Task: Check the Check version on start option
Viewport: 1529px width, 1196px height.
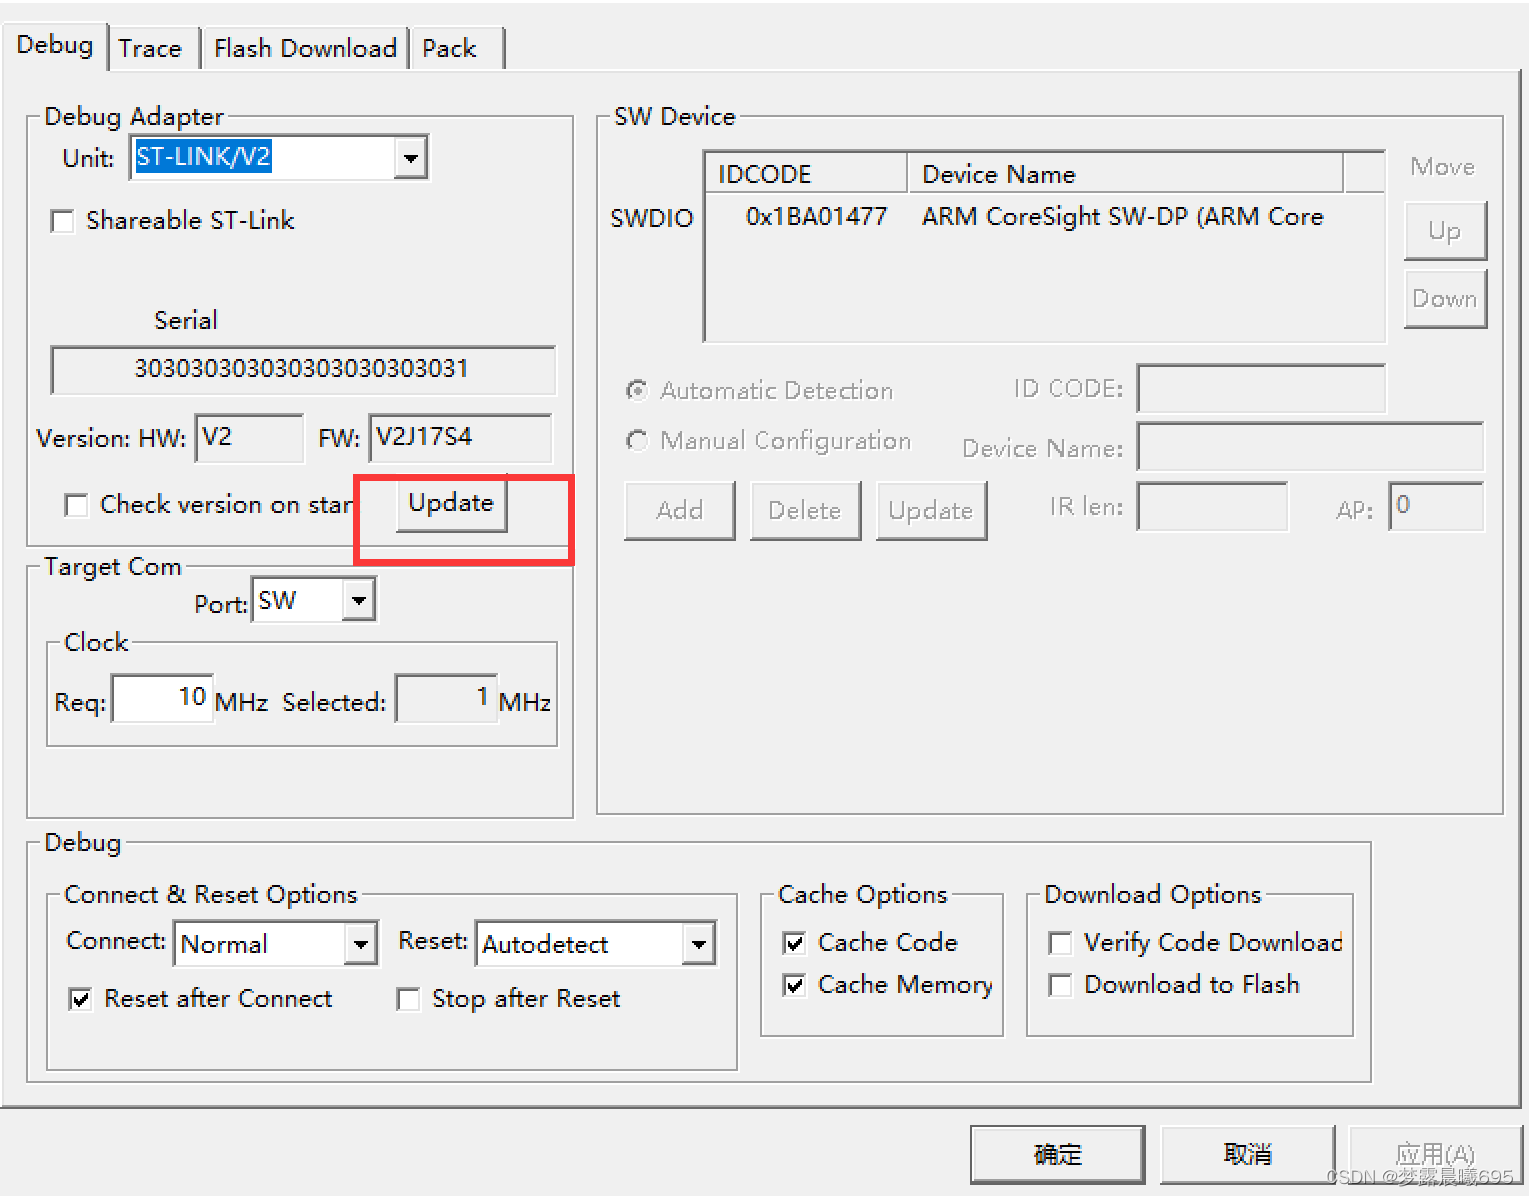Action: [x=77, y=505]
